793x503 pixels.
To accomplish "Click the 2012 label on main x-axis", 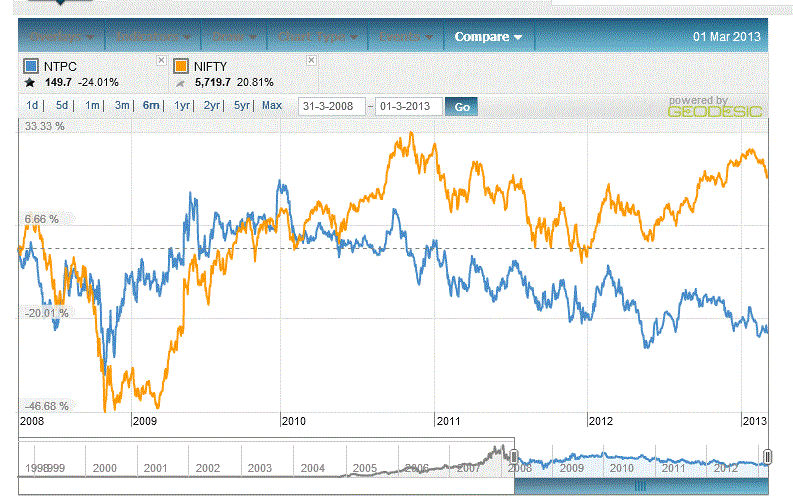I will pos(601,421).
